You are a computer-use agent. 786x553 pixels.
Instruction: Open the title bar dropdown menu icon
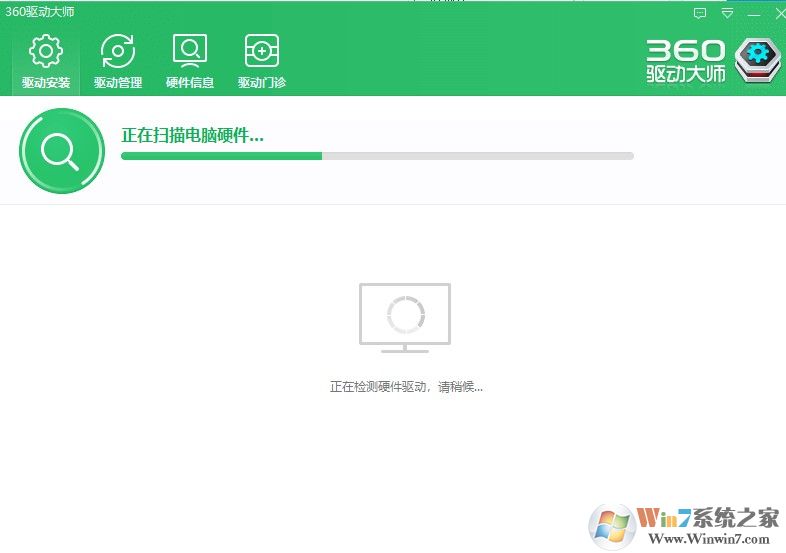coord(727,14)
